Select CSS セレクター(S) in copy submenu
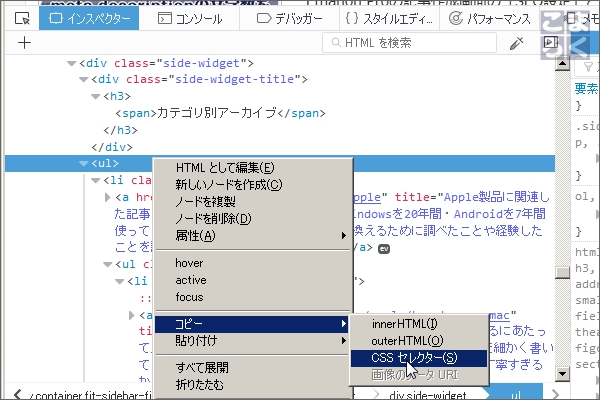600x400 pixels. click(419, 358)
